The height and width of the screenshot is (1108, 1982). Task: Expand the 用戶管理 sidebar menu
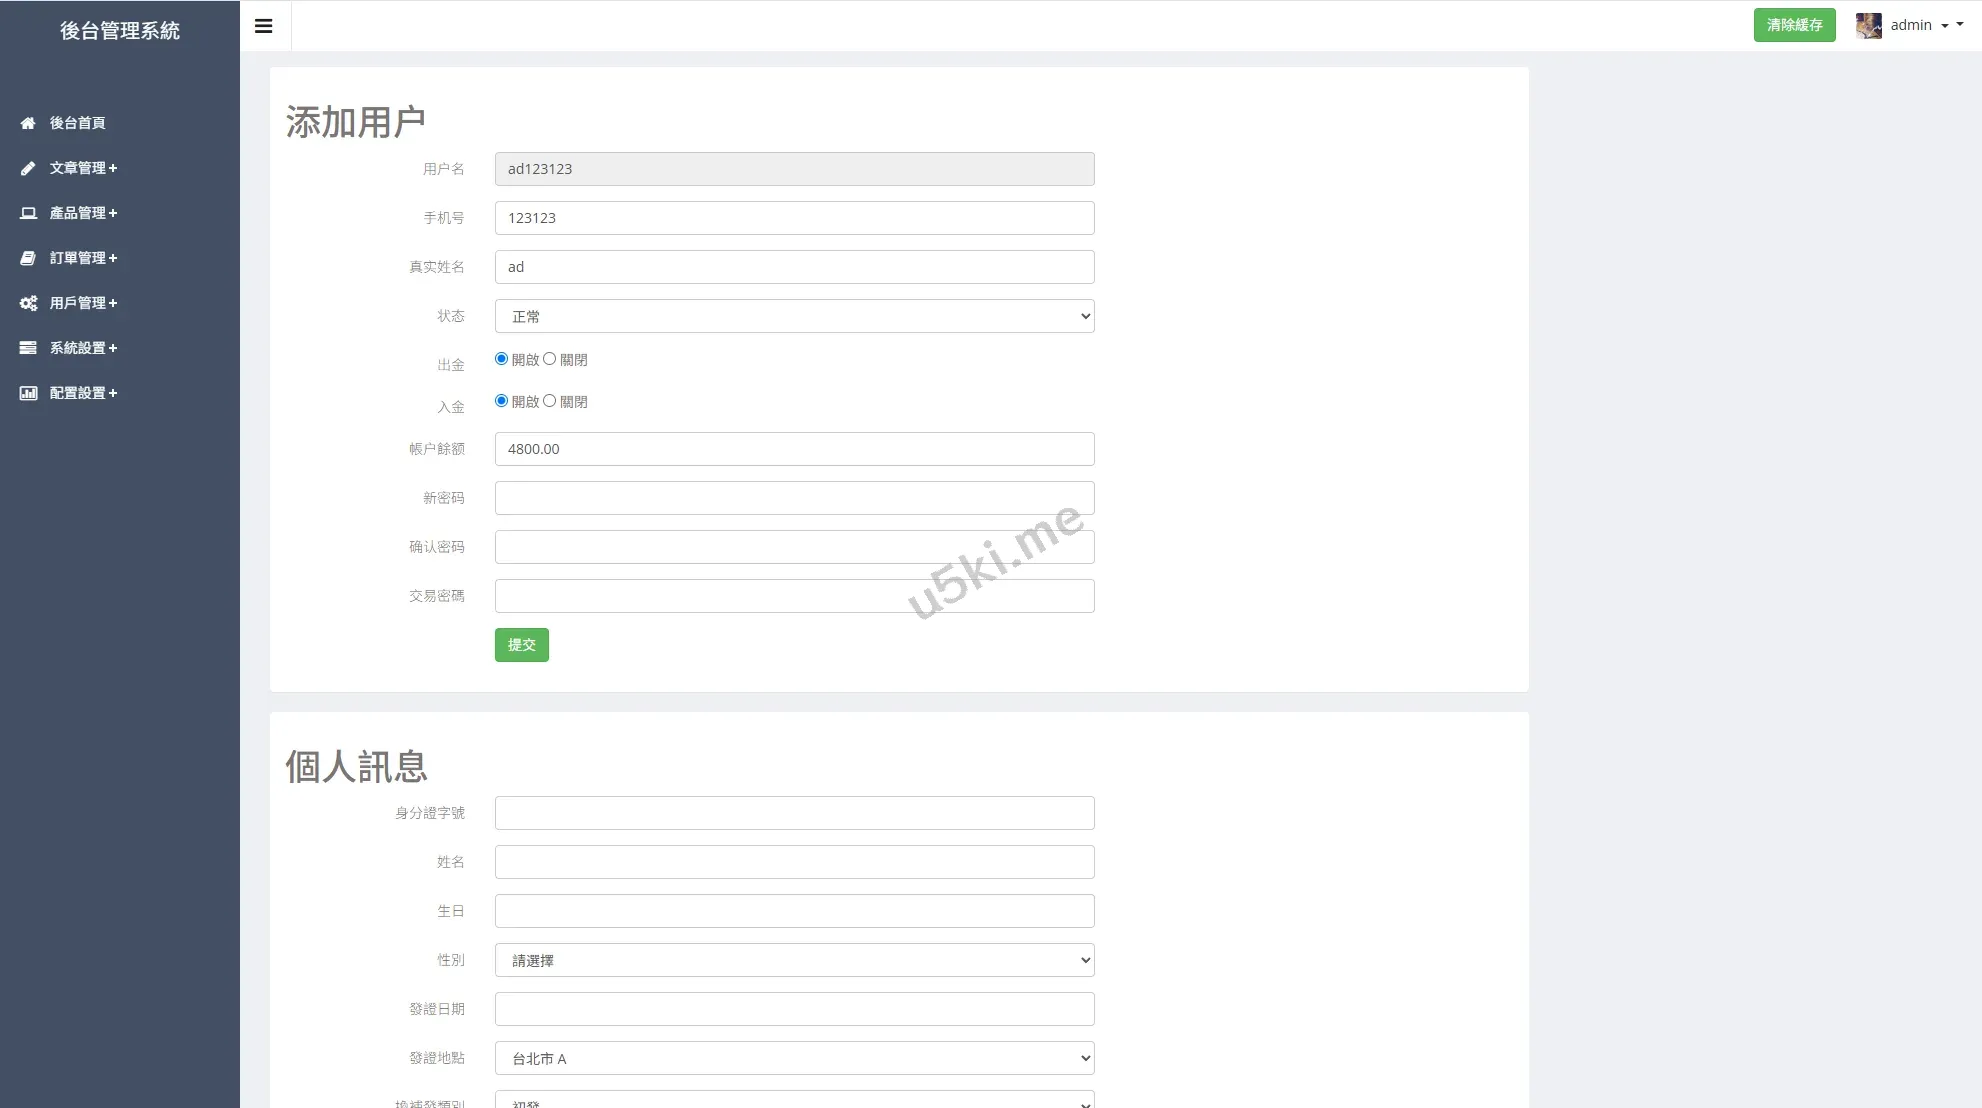[x=84, y=303]
